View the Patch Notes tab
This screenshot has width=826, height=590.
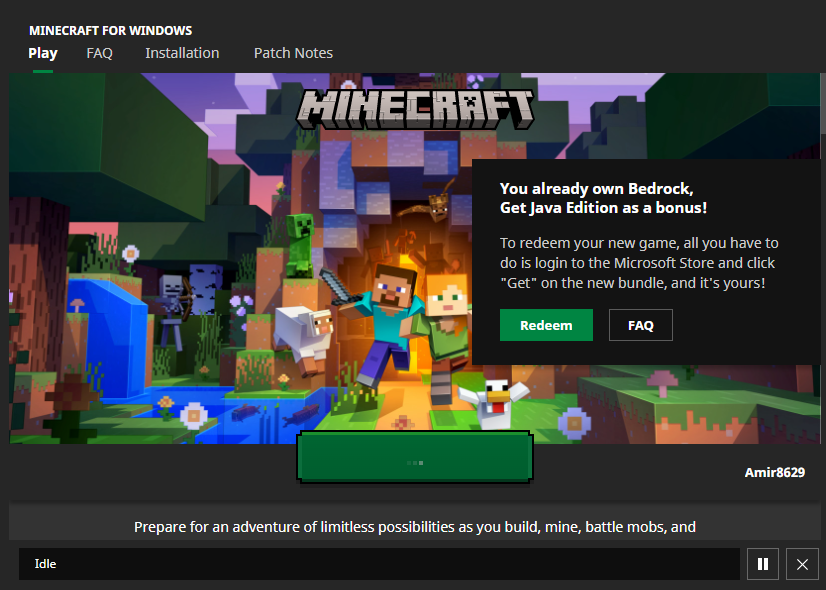pos(293,53)
